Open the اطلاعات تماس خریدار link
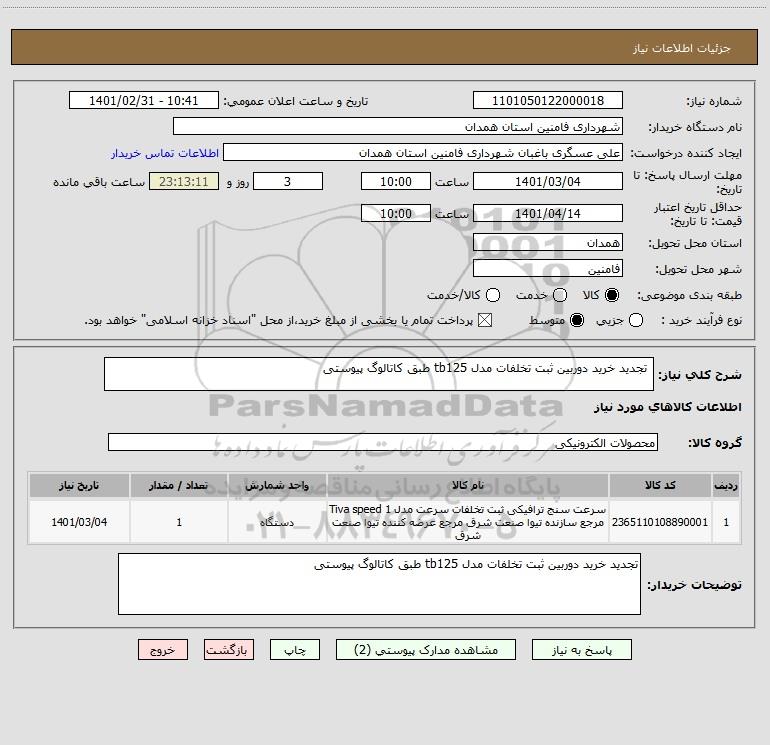 165,153
